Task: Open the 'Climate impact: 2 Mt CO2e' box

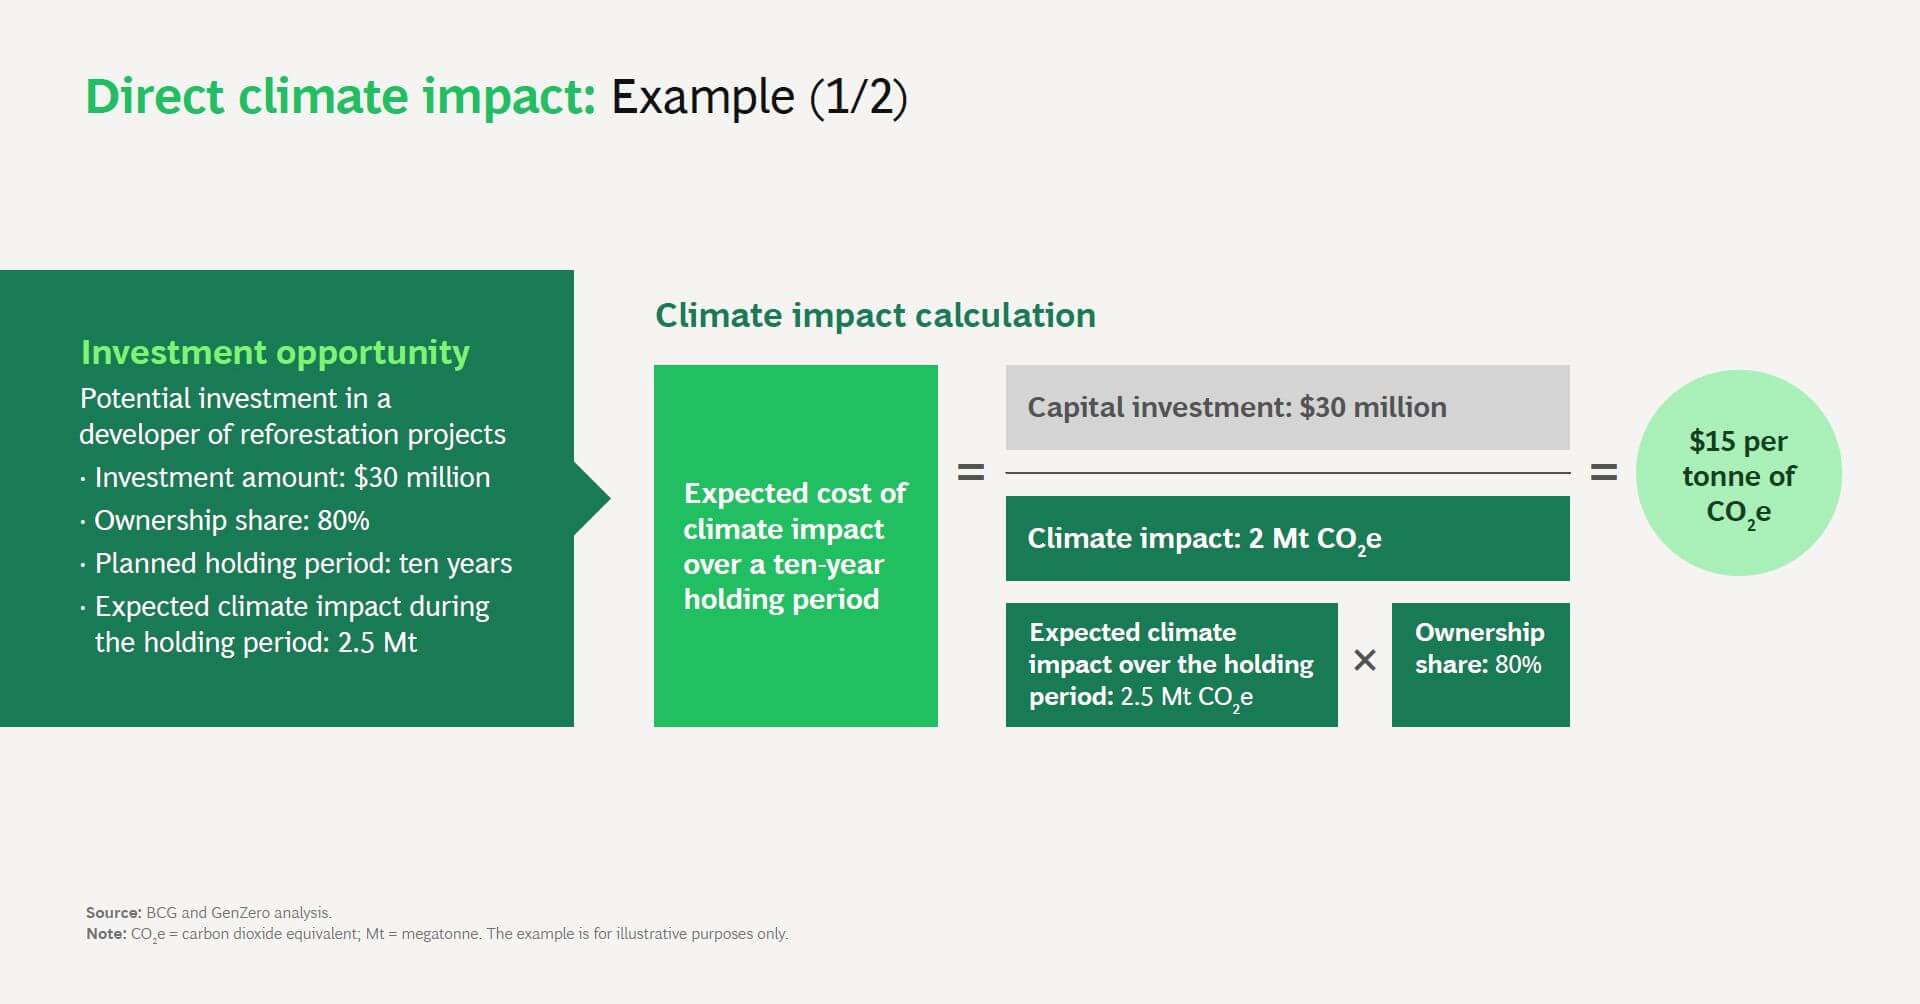Action: coord(1288,538)
